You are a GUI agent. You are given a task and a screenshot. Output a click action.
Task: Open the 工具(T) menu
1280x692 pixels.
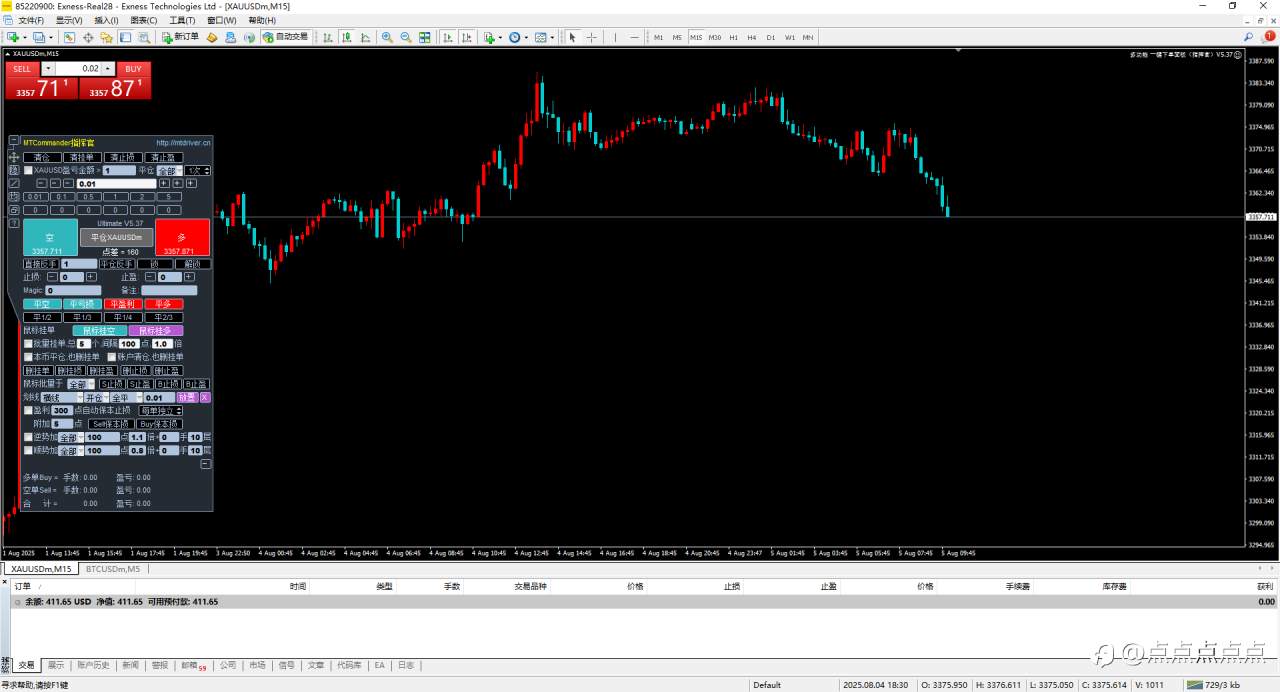tap(182, 20)
